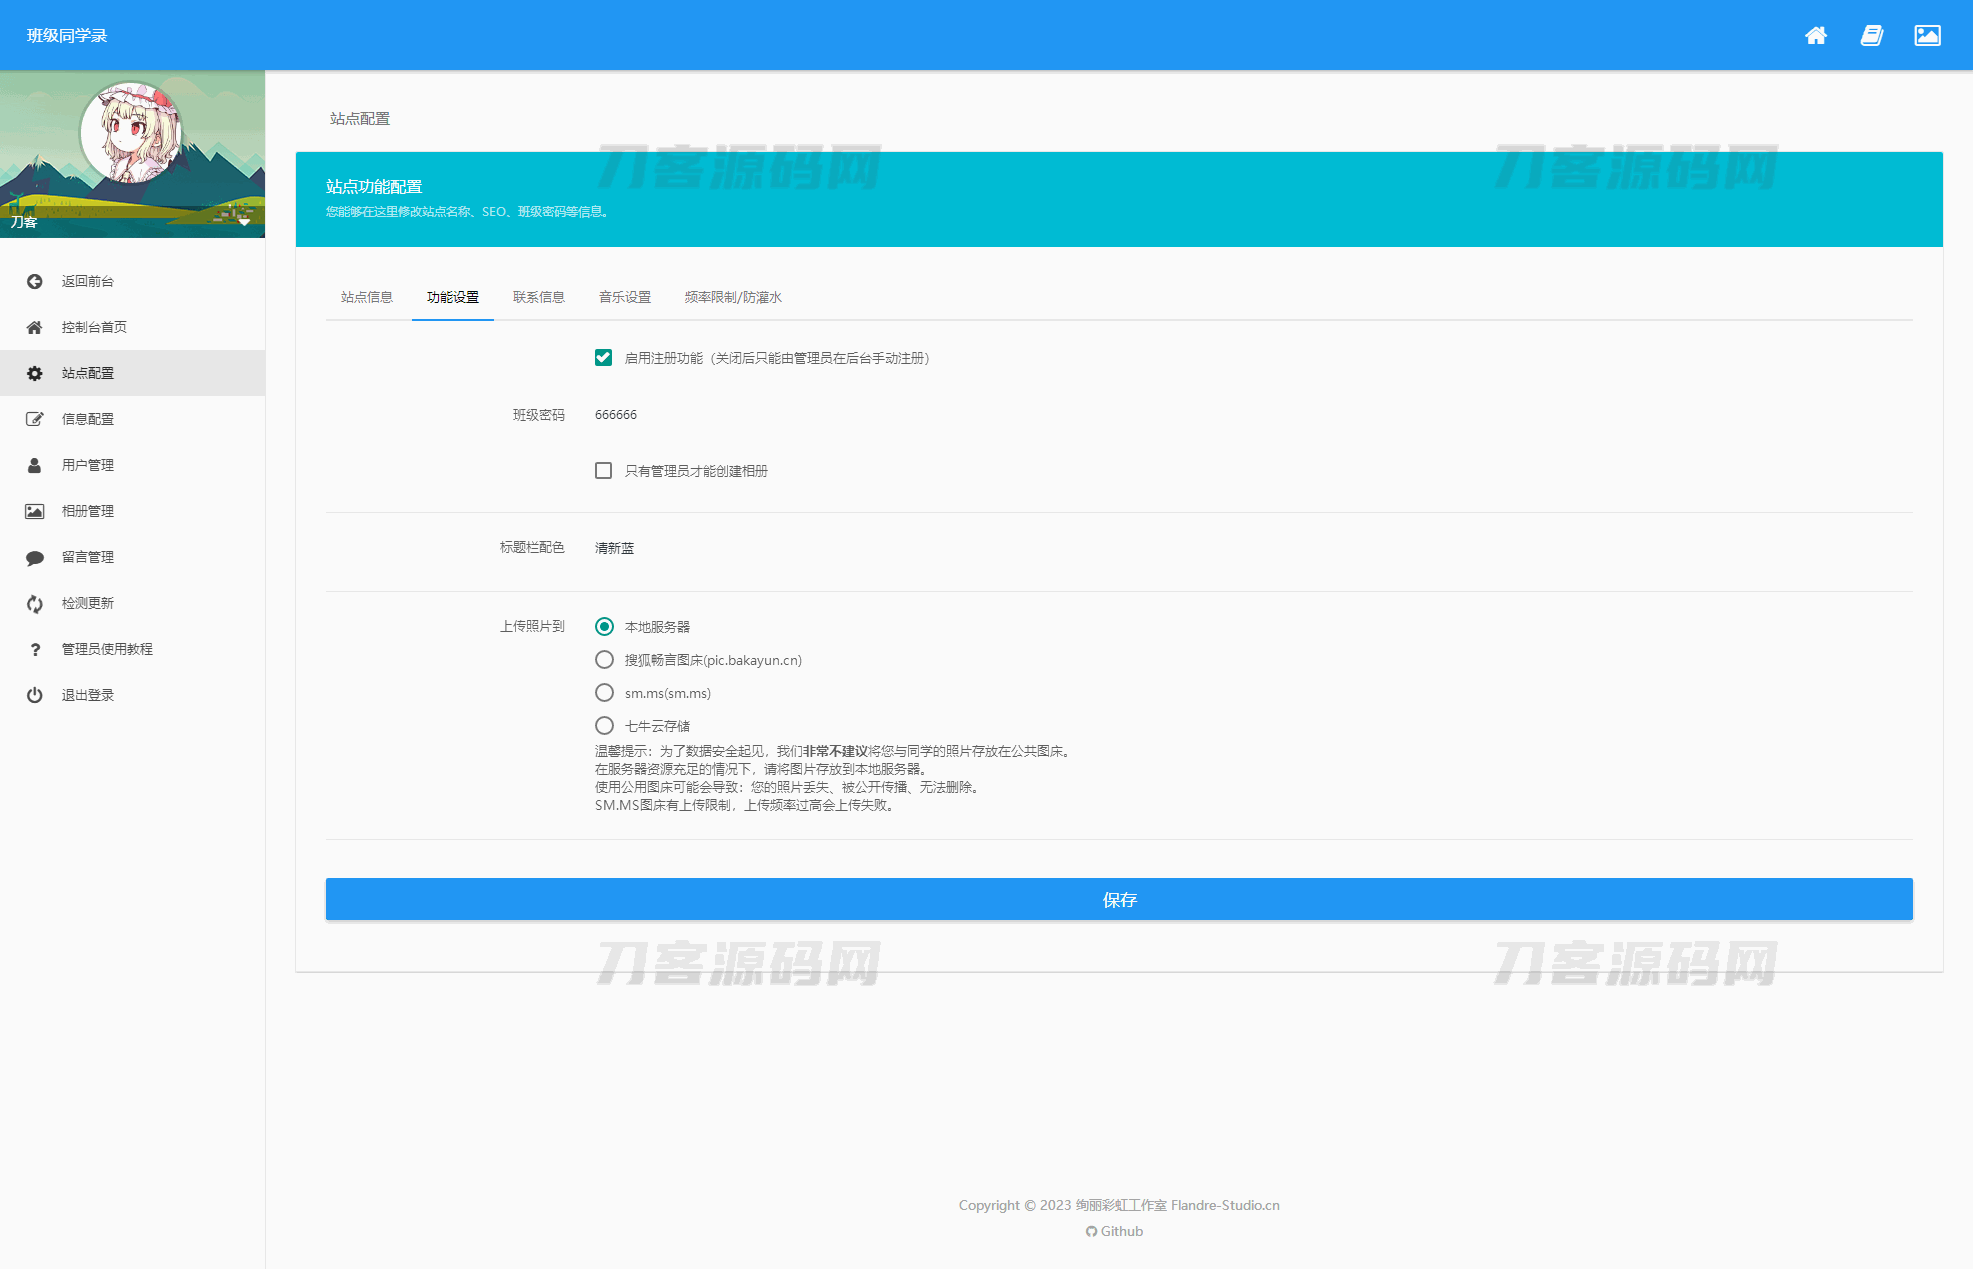Viewport: 1973px width, 1269px height.
Task: Uncheck the 启用注册功能 checkbox
Action: (603, 358)
